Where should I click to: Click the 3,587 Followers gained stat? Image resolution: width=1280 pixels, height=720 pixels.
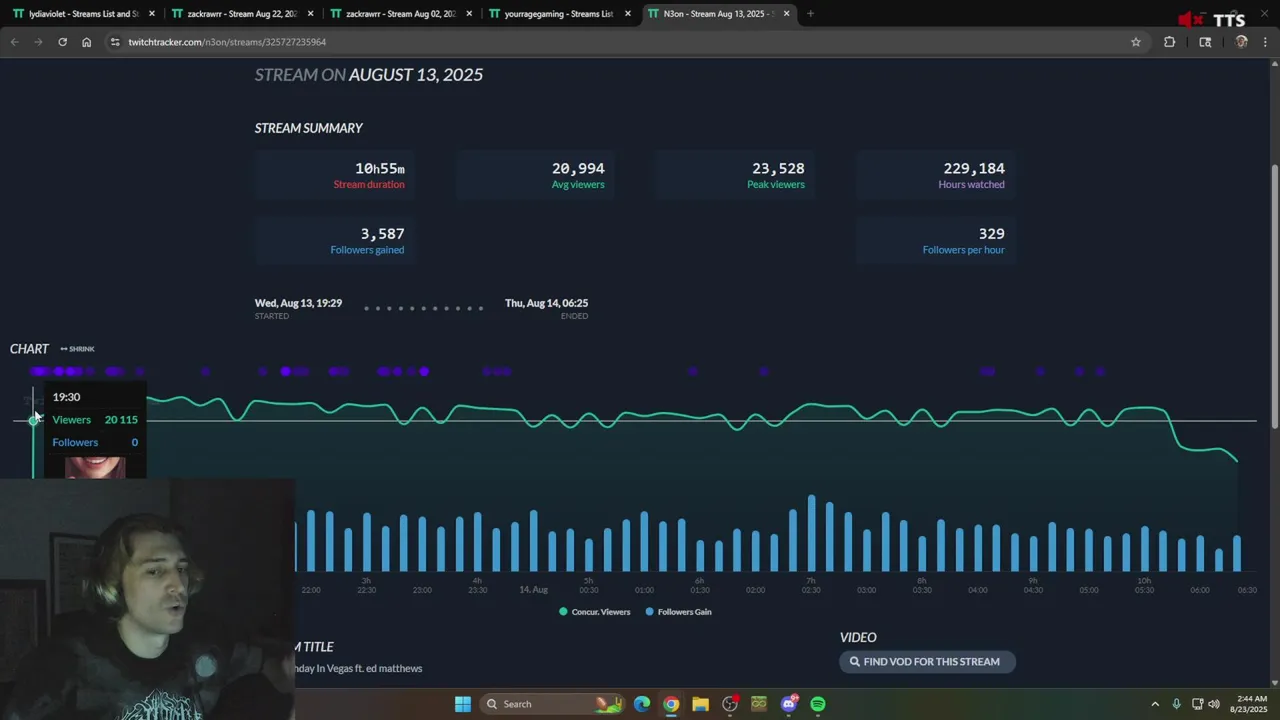tap(335, 240)
